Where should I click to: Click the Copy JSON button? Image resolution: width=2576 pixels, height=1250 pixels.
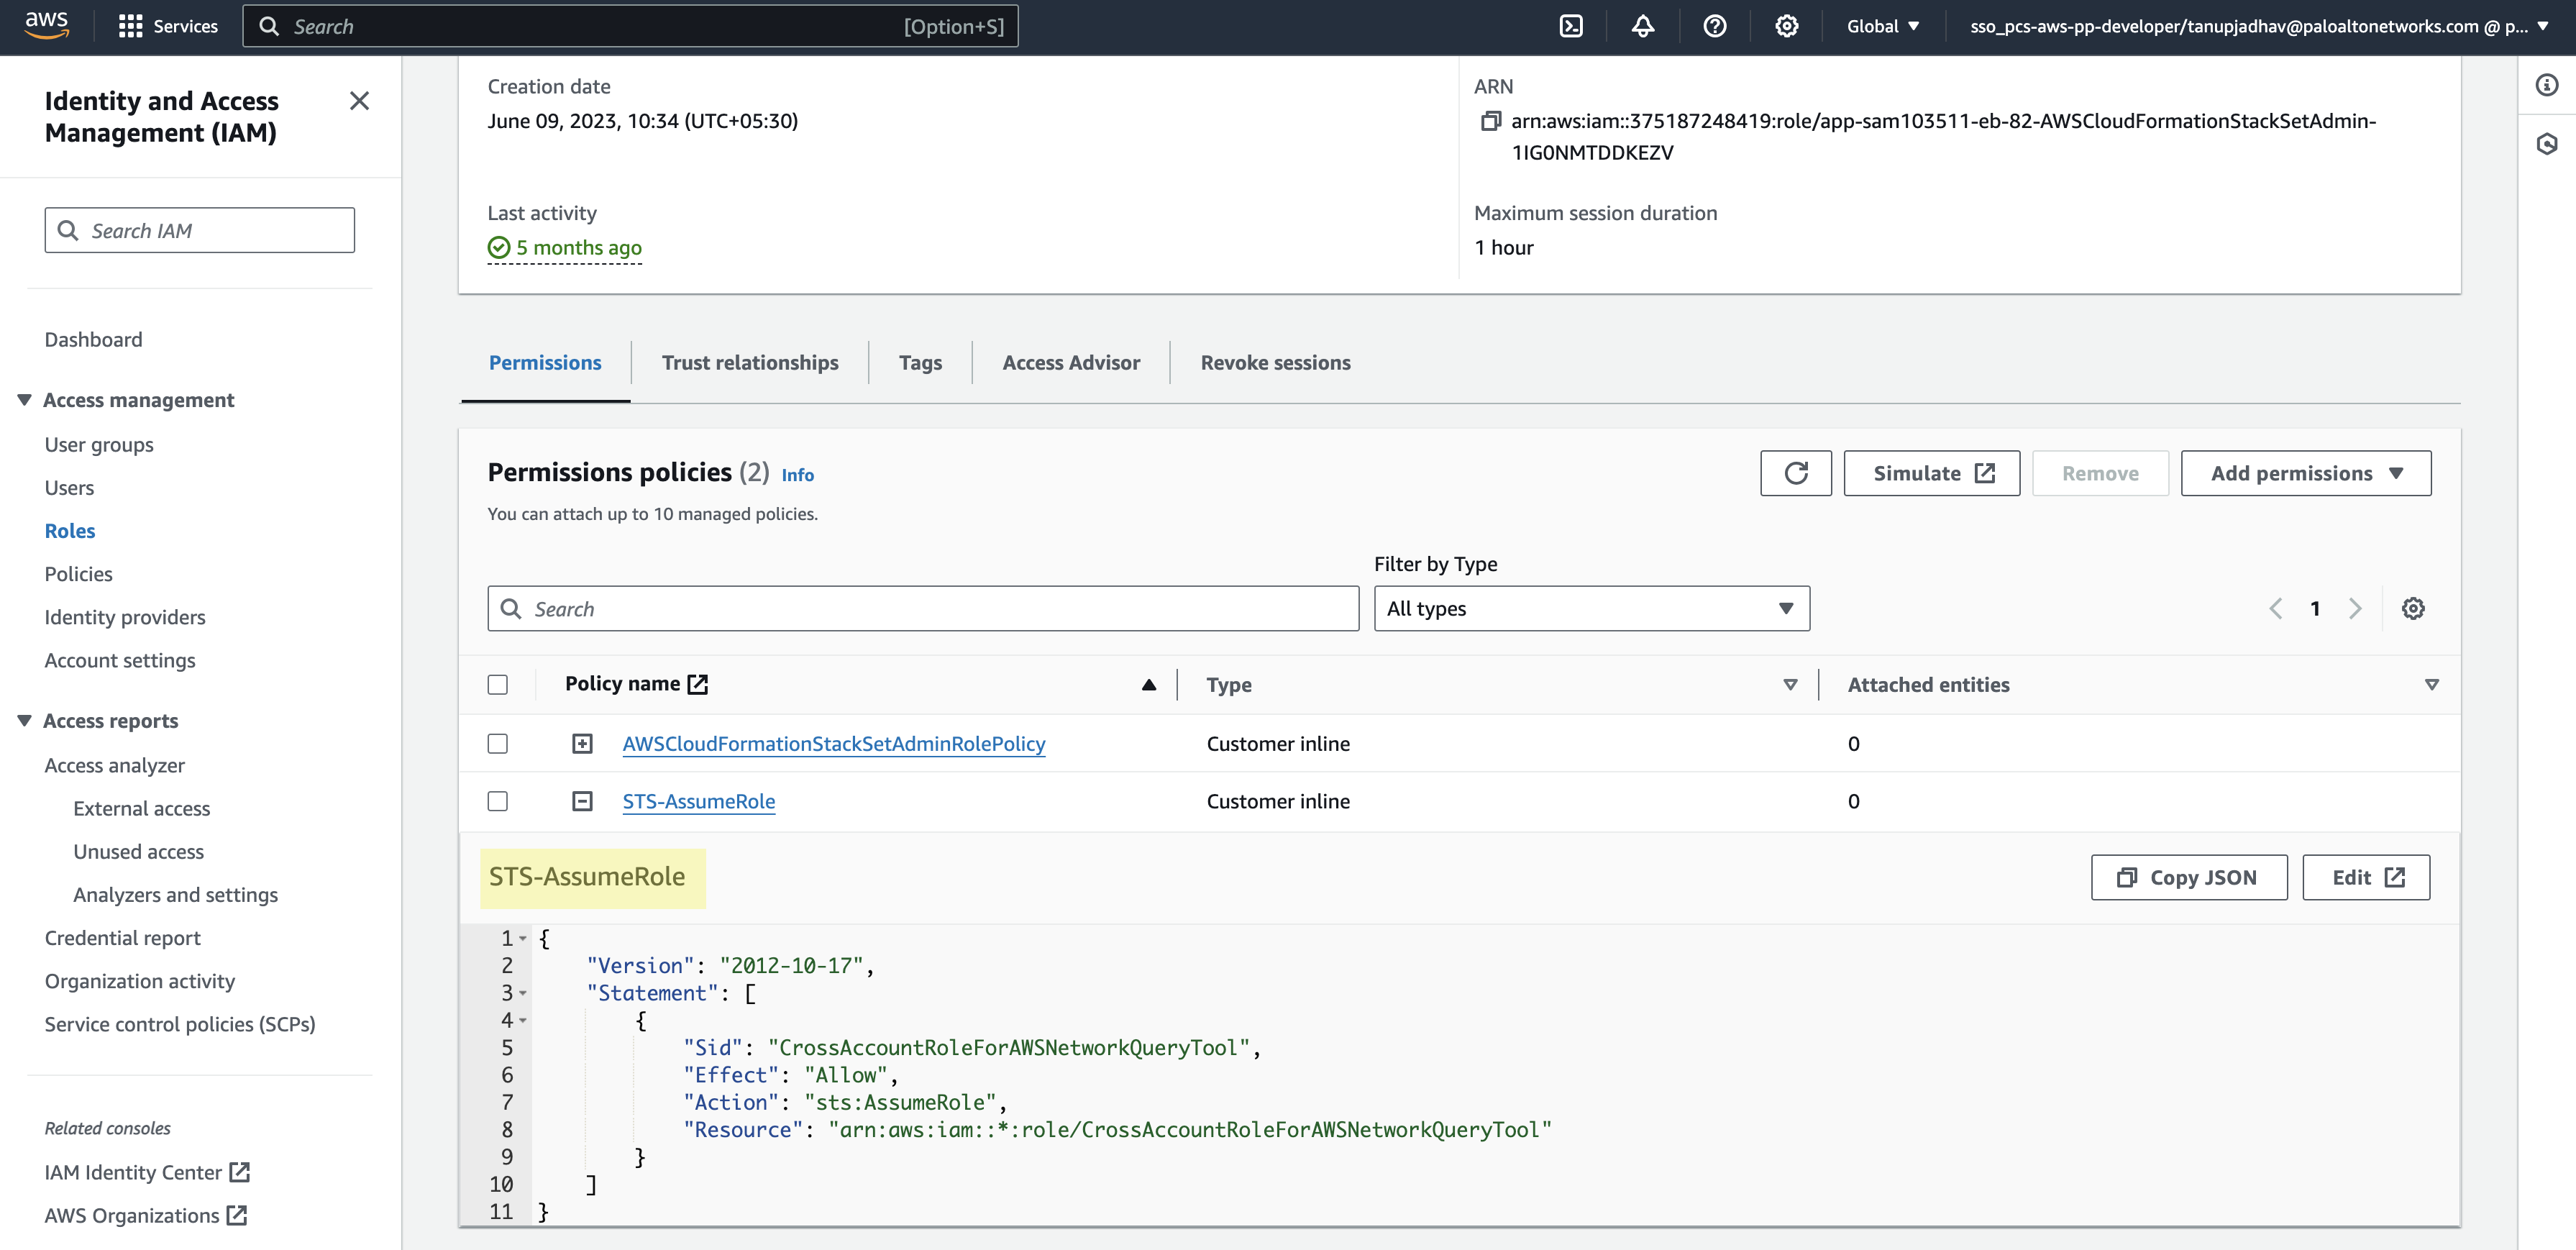click(x=2188, y=877)
